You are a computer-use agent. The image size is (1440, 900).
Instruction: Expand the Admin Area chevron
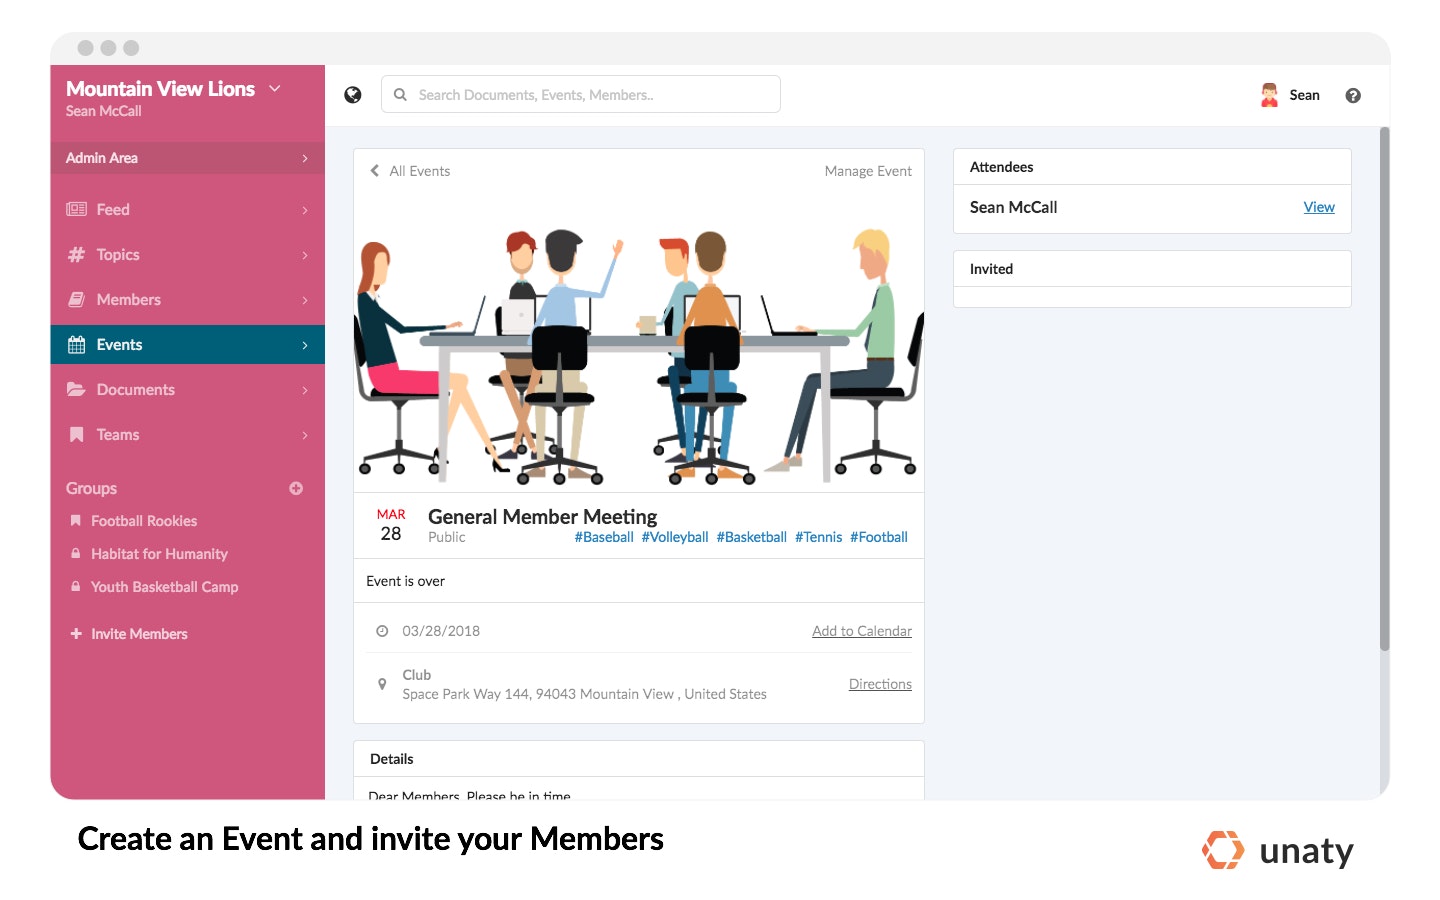coord(305,158)
